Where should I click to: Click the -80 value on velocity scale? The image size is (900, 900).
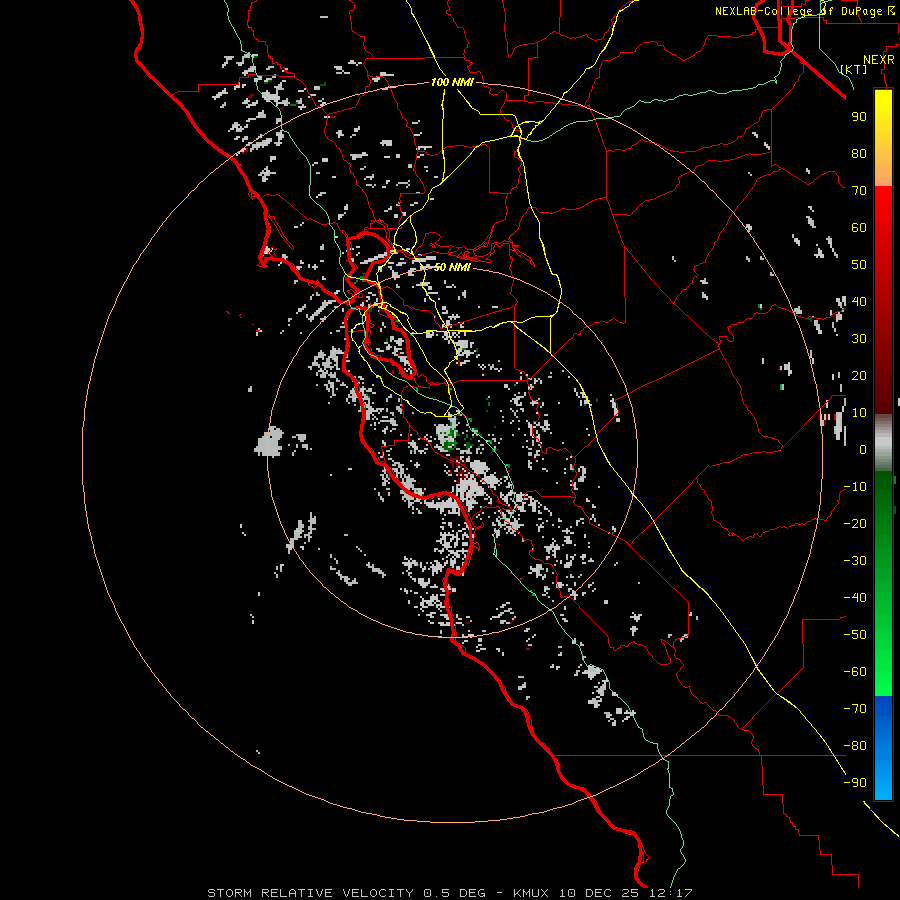pyautogui.click(x=855, y=746)
